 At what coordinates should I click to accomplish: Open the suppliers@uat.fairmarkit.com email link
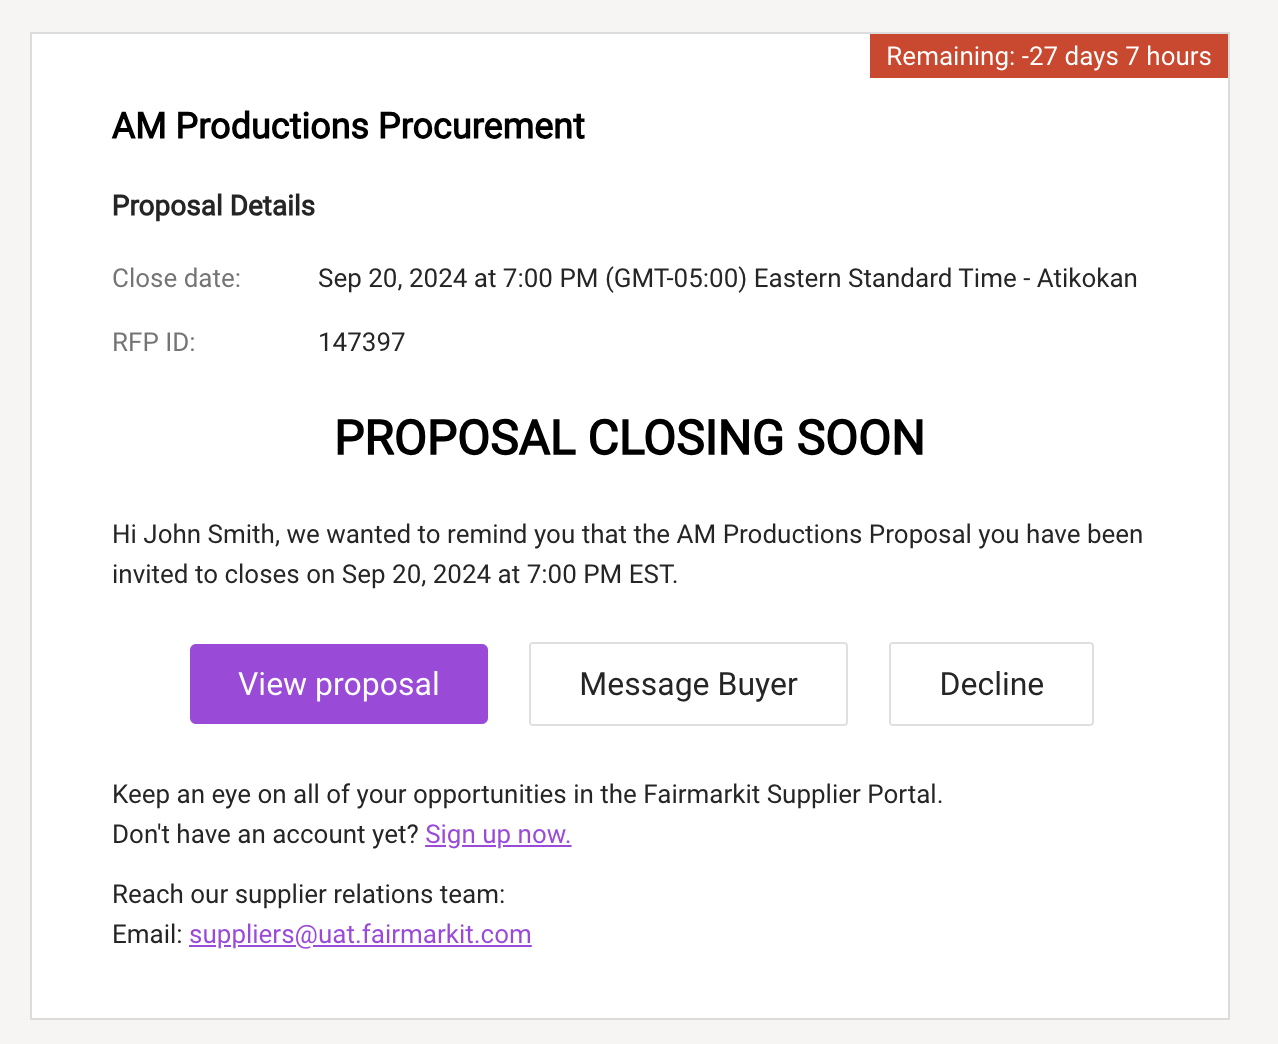tap(360, 934)
